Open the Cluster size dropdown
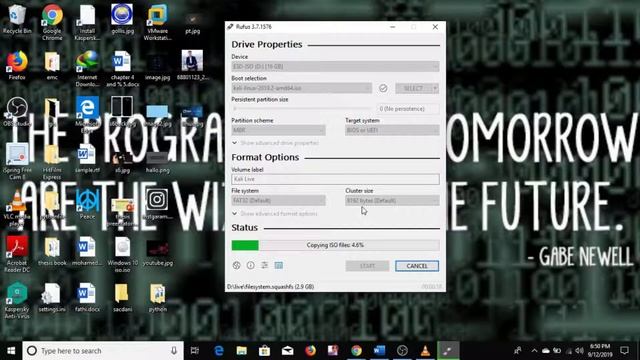This screenshot has height=360, width=640. pyautogui.click(x=392, y=200)
